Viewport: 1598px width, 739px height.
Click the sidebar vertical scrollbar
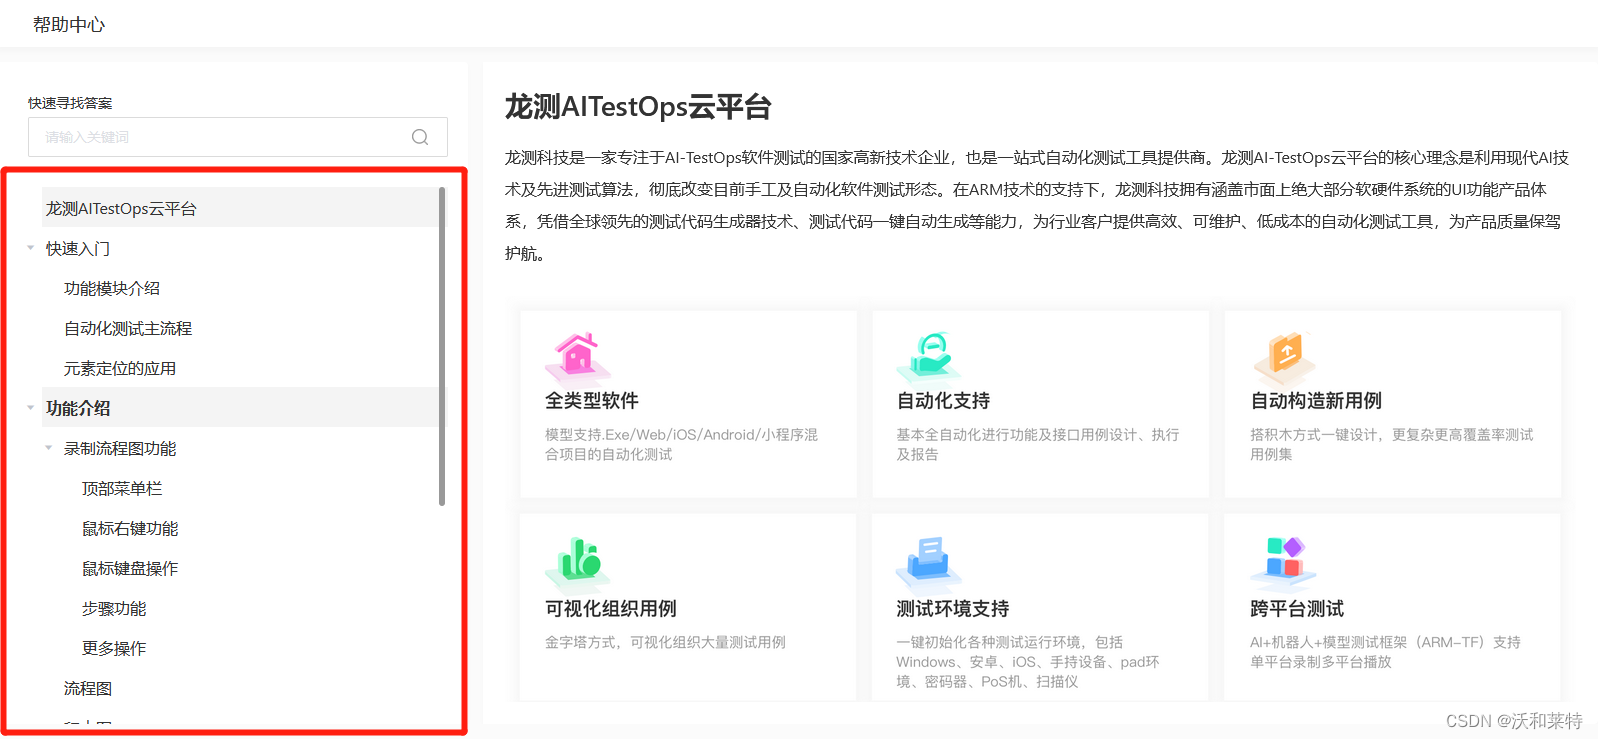[x=442, y=346]
